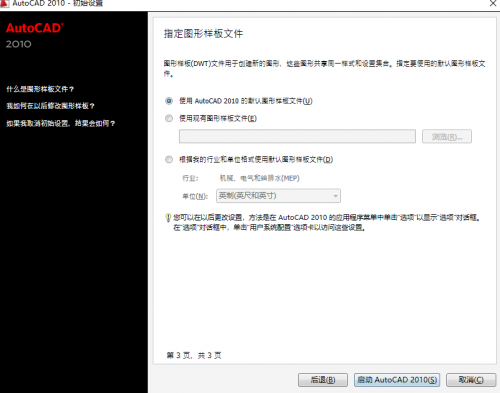Viewport: 500px width, 393px height.
Task: Select the AutoCAD 2010 default template radio option
Action: click(x=169, y=101)
